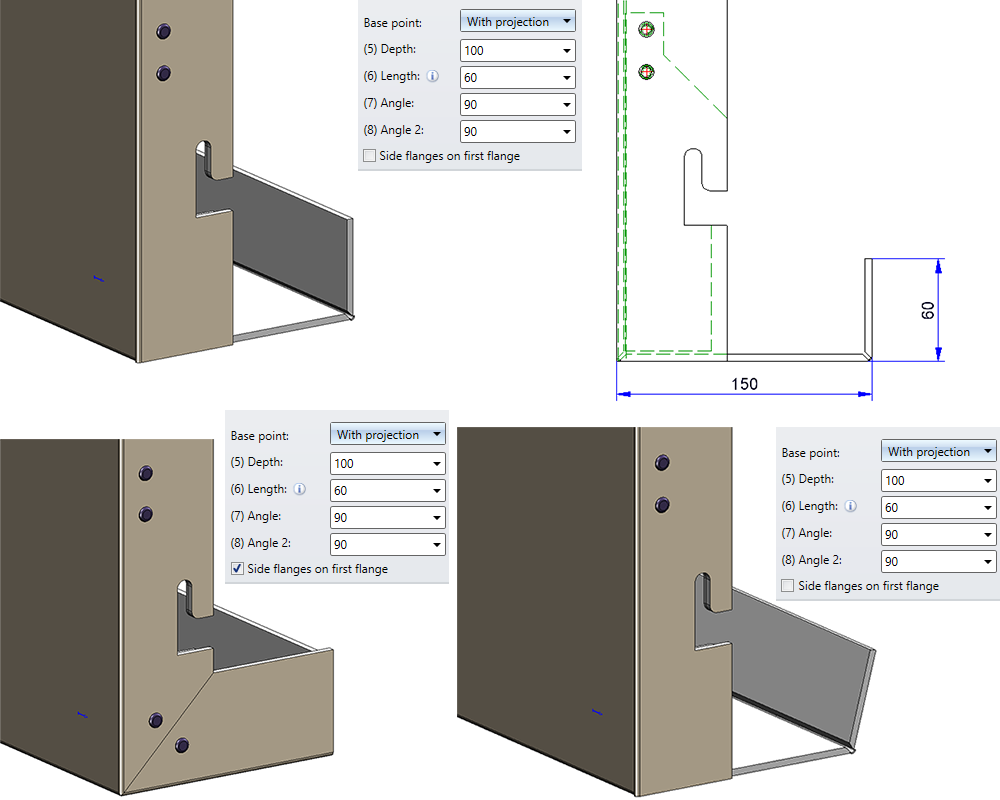Open the Length dropdown arrow in the bottom-right panel

988,508
